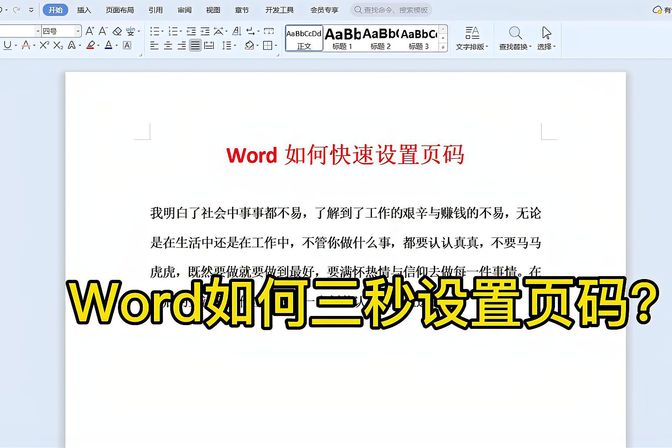Open the 插入 ribbon tab

pos(84,10)
